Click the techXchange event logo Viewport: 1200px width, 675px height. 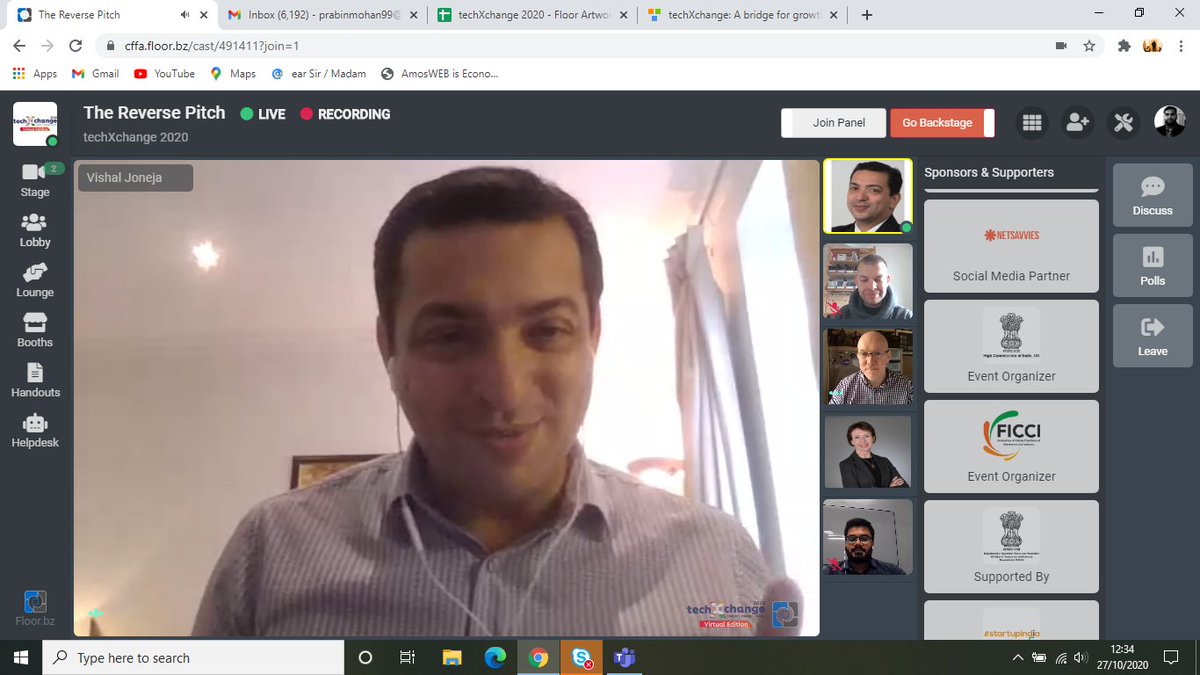point(35,123)
